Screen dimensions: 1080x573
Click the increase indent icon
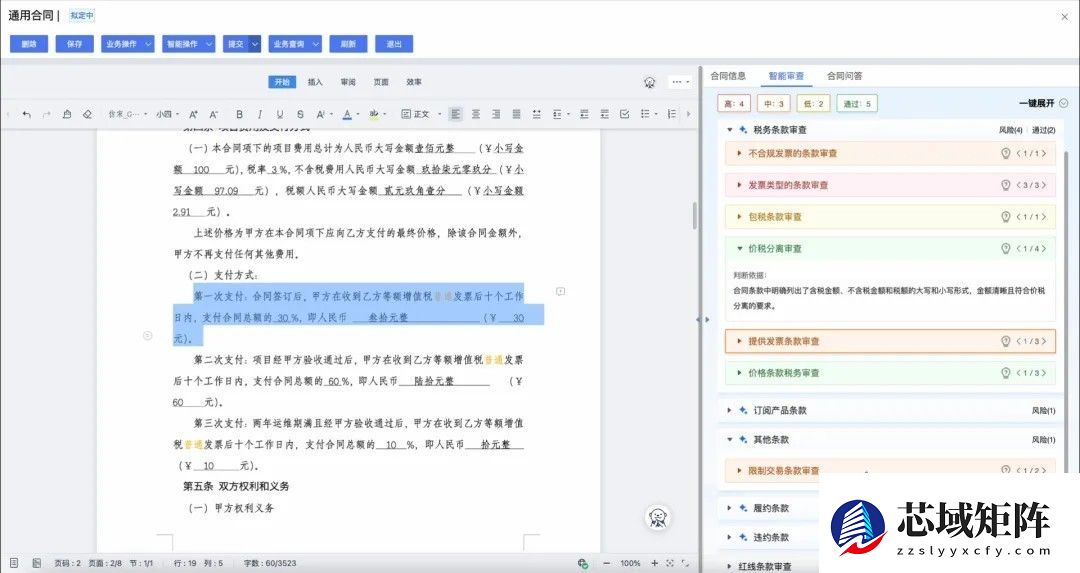(604, 114)
